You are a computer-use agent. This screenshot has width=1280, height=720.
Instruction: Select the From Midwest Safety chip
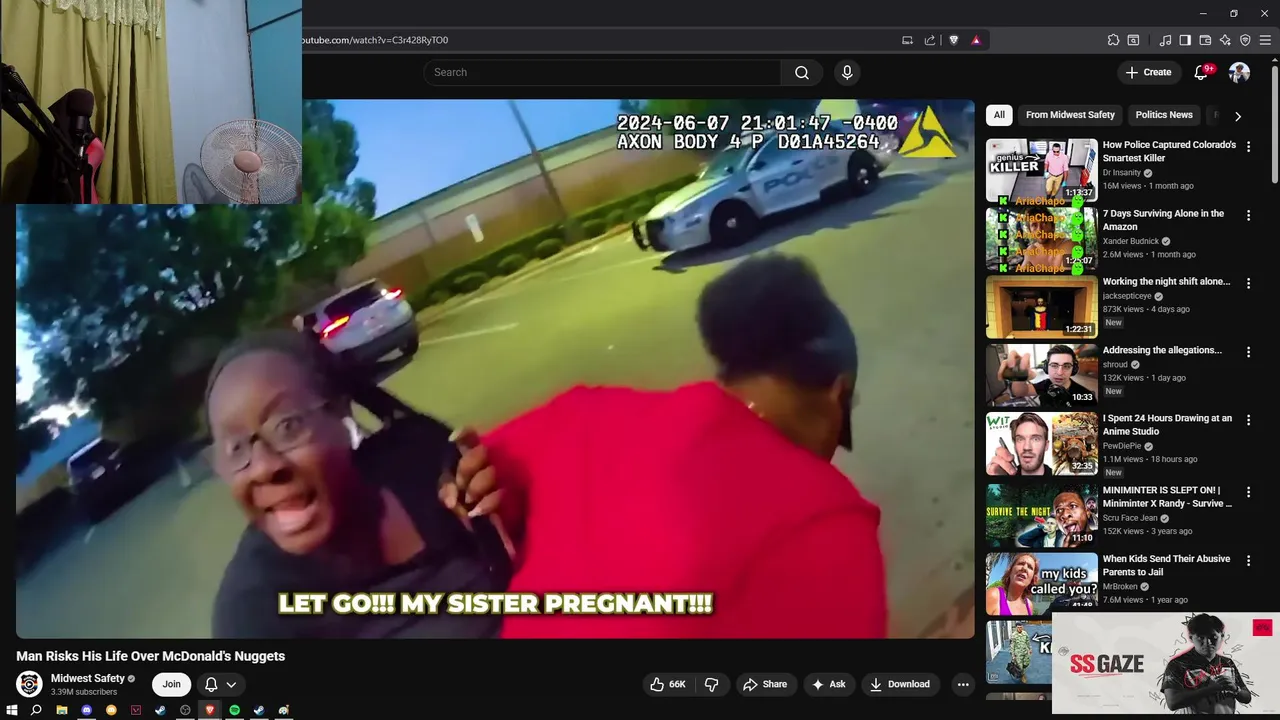pyautogui.click(x=1070, y=115)
